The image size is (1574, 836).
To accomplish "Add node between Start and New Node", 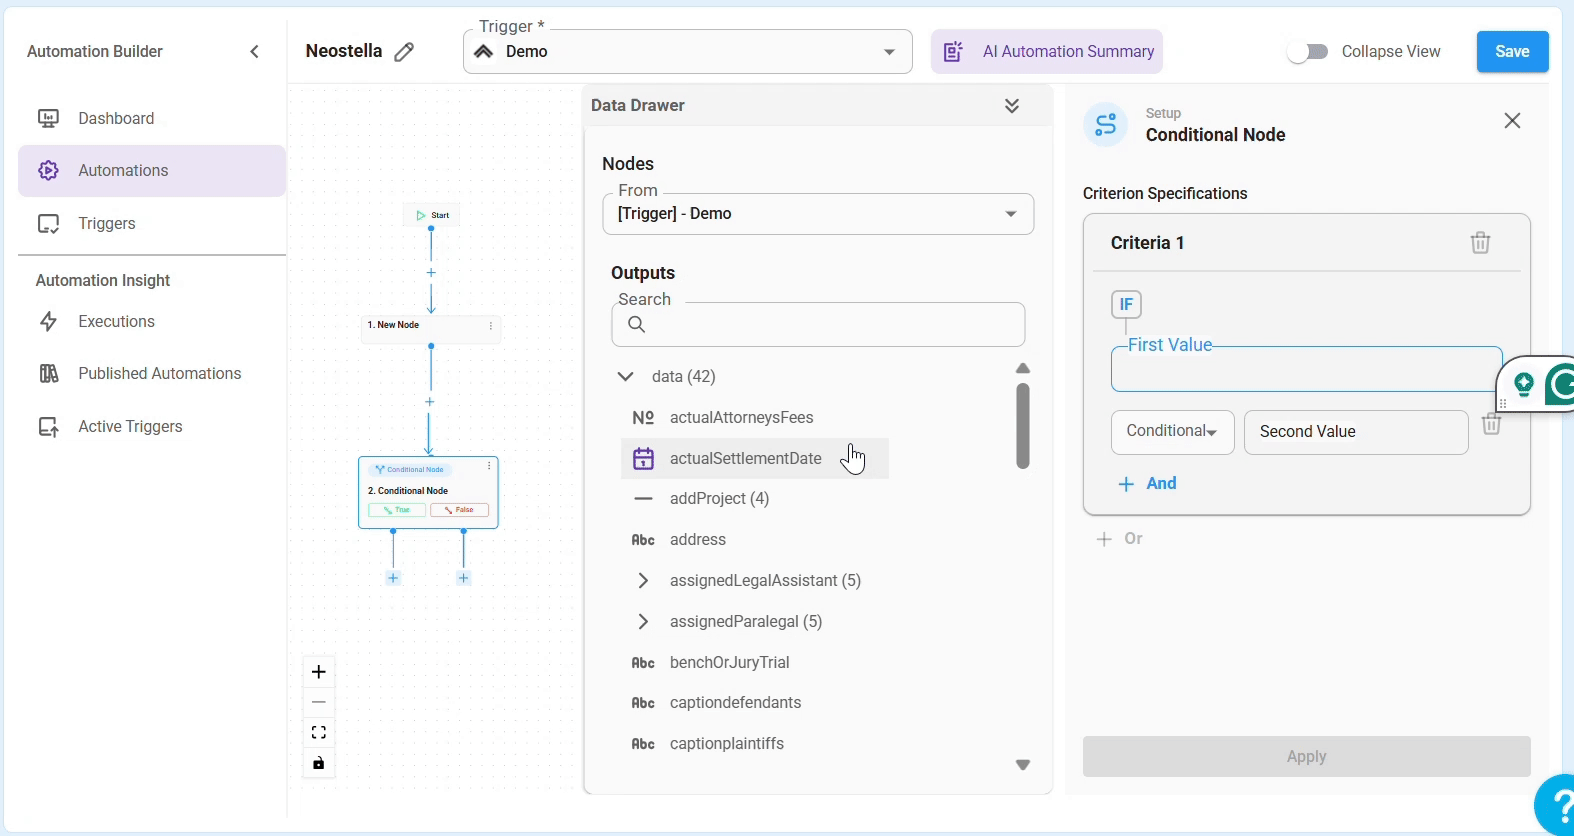I will pos(431,273).
